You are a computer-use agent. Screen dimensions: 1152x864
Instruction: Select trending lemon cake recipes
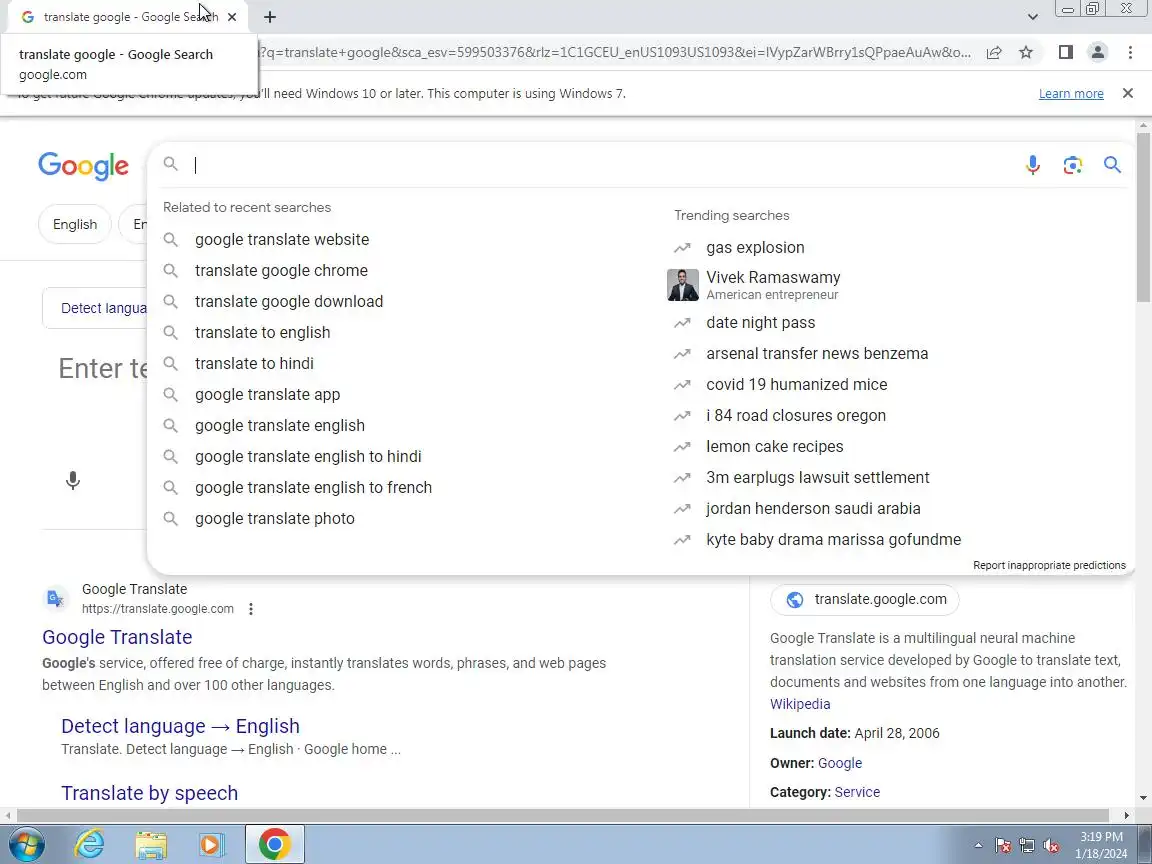pos(774,446)
